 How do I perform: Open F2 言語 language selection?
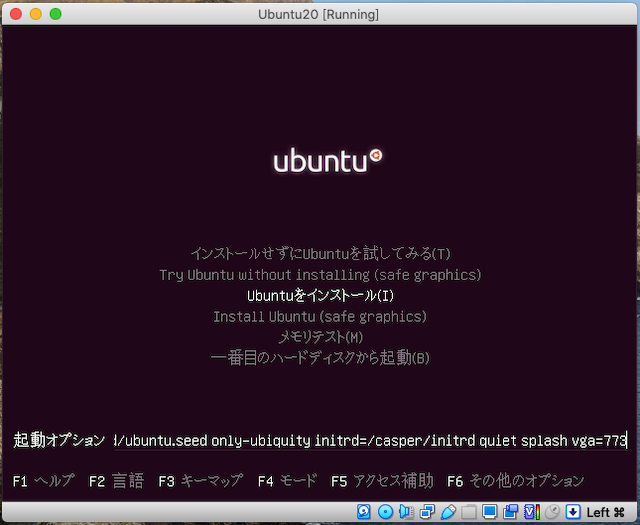coord(116,481)
